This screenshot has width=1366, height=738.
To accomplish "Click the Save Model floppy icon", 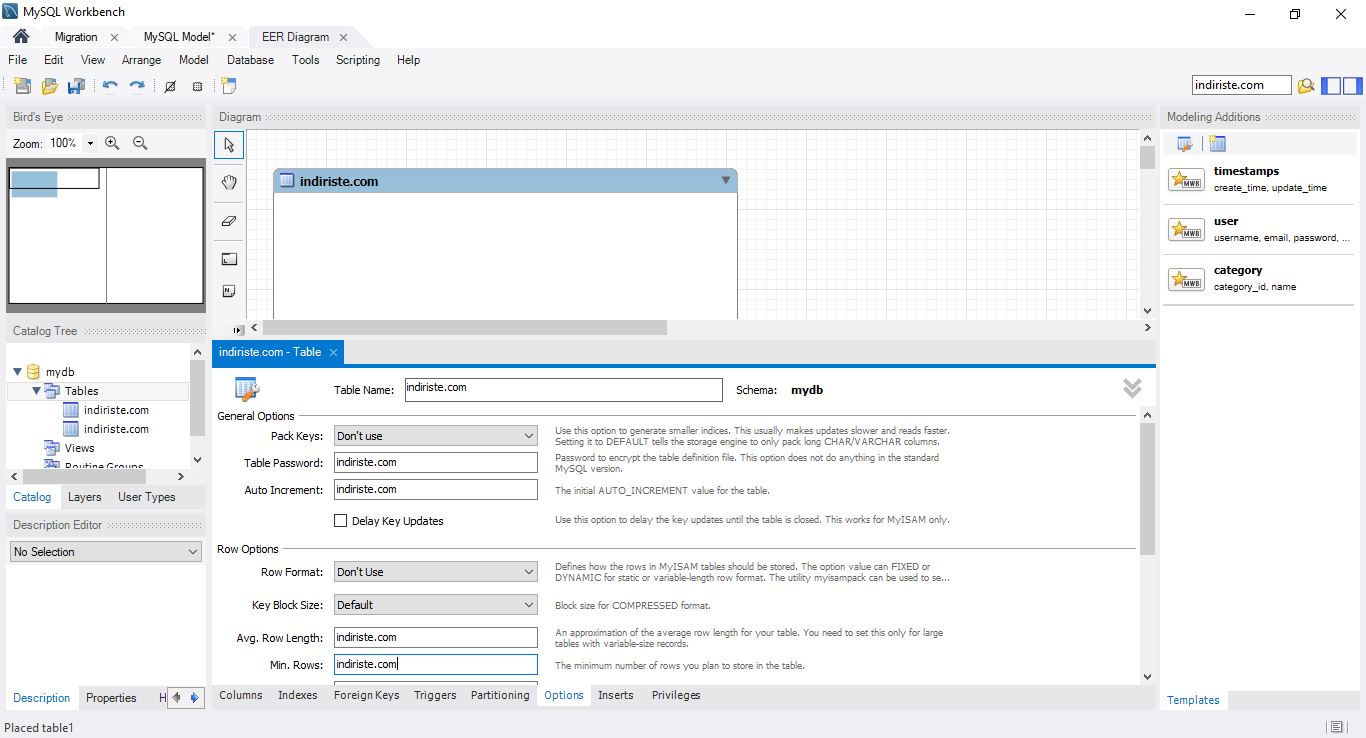I will (x=76, y=86).
